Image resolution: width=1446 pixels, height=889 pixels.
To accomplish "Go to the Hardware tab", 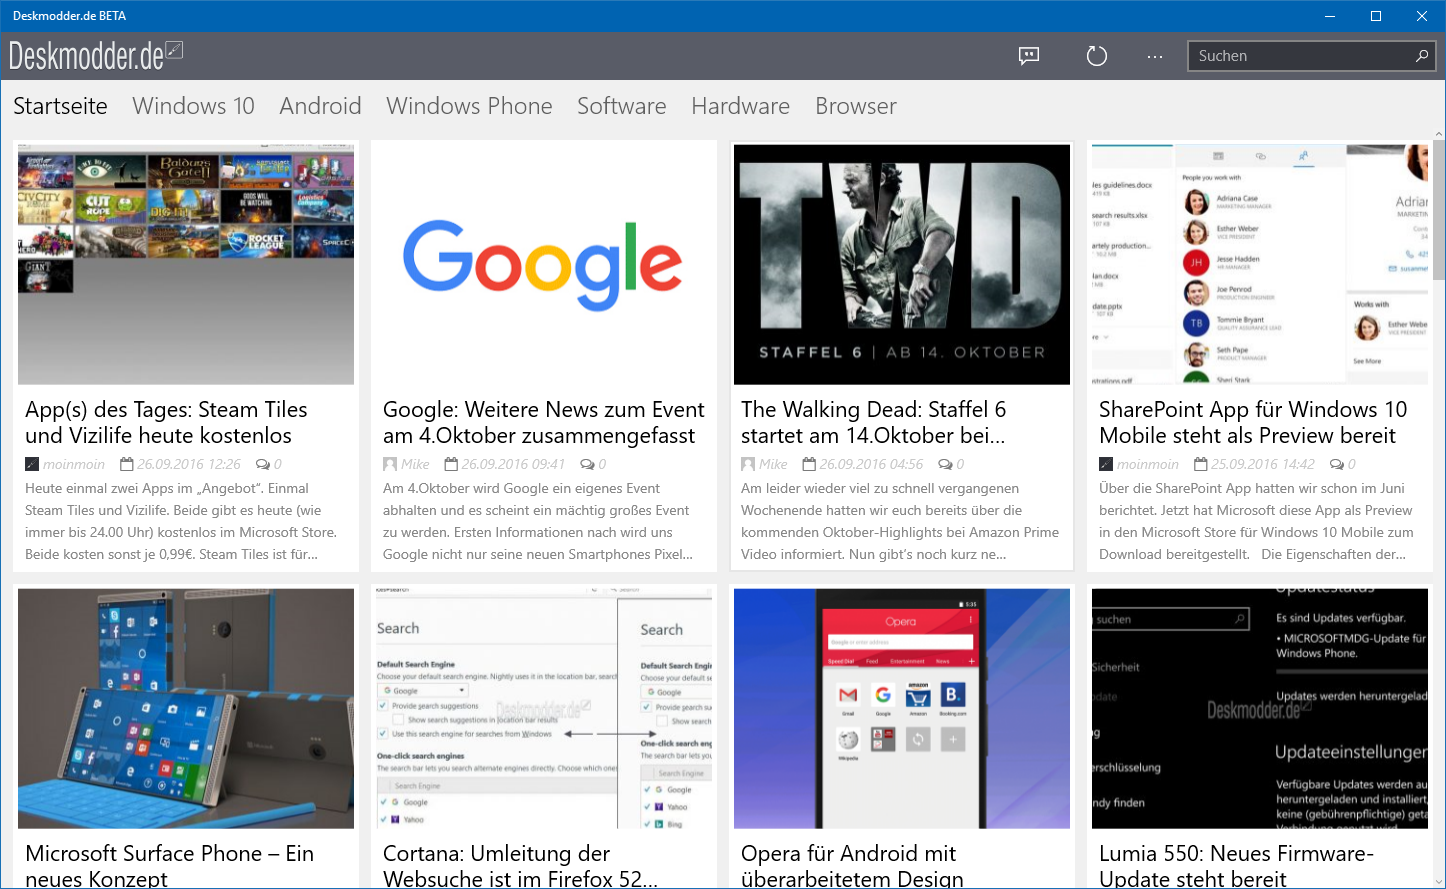I will tap(740, 106).
